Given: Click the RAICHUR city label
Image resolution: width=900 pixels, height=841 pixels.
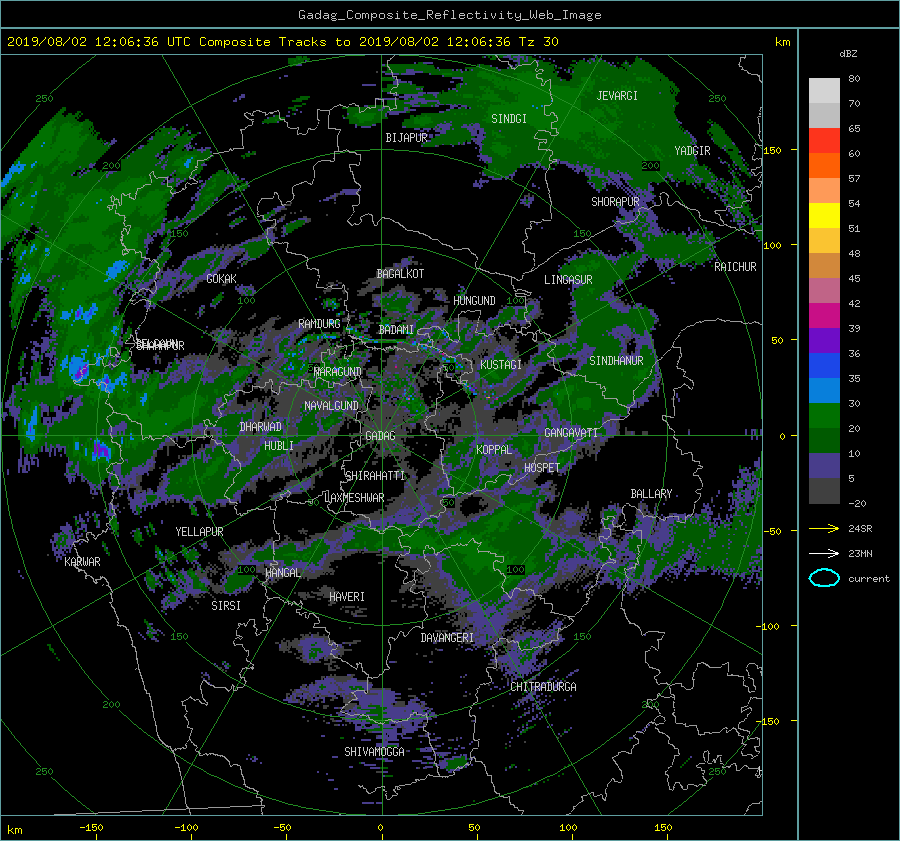Looking at the screenshot, I should coord(735,267).
